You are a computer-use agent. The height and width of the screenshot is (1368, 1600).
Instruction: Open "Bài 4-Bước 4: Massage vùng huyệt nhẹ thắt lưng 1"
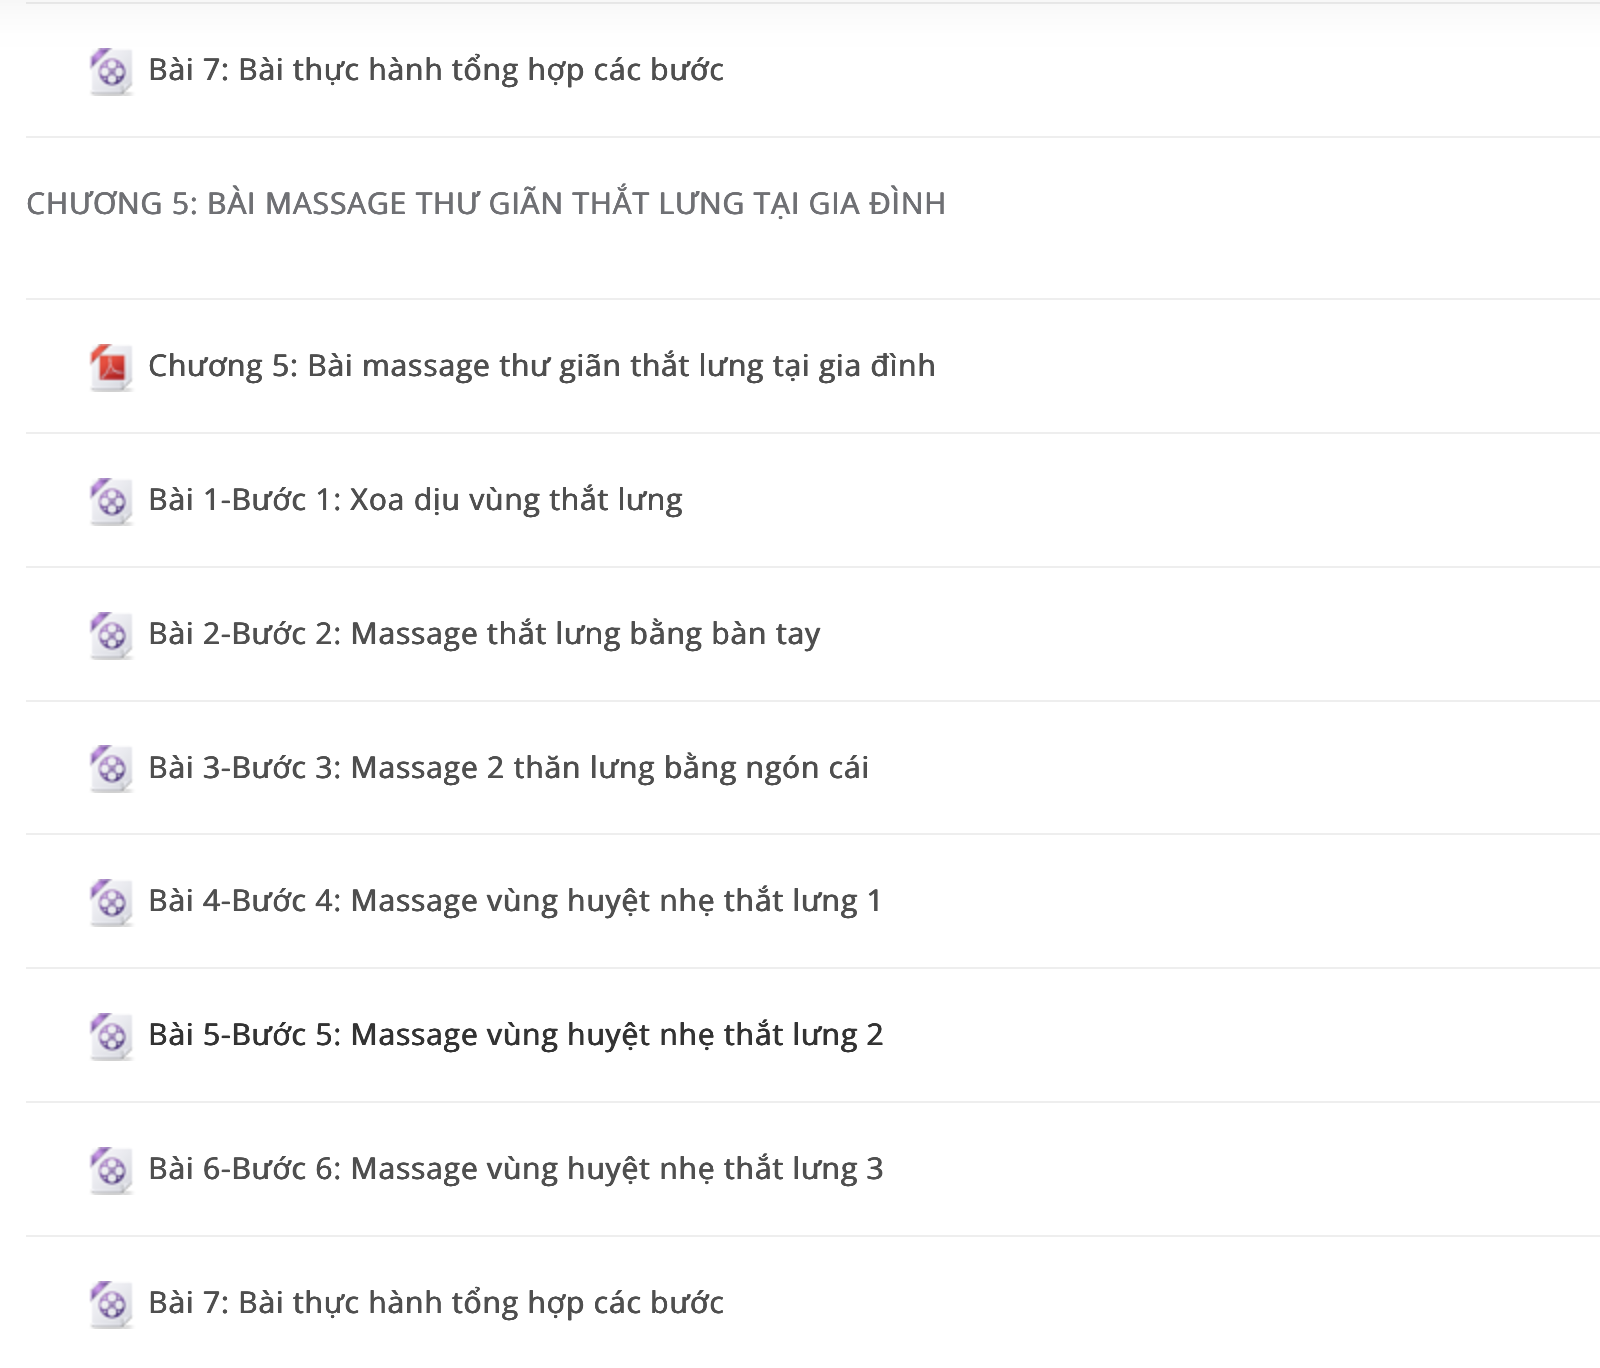pos(515,901)
